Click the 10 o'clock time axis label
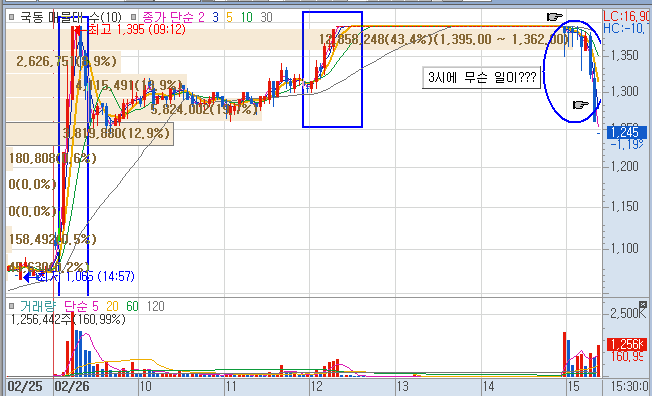 [145, 386]
